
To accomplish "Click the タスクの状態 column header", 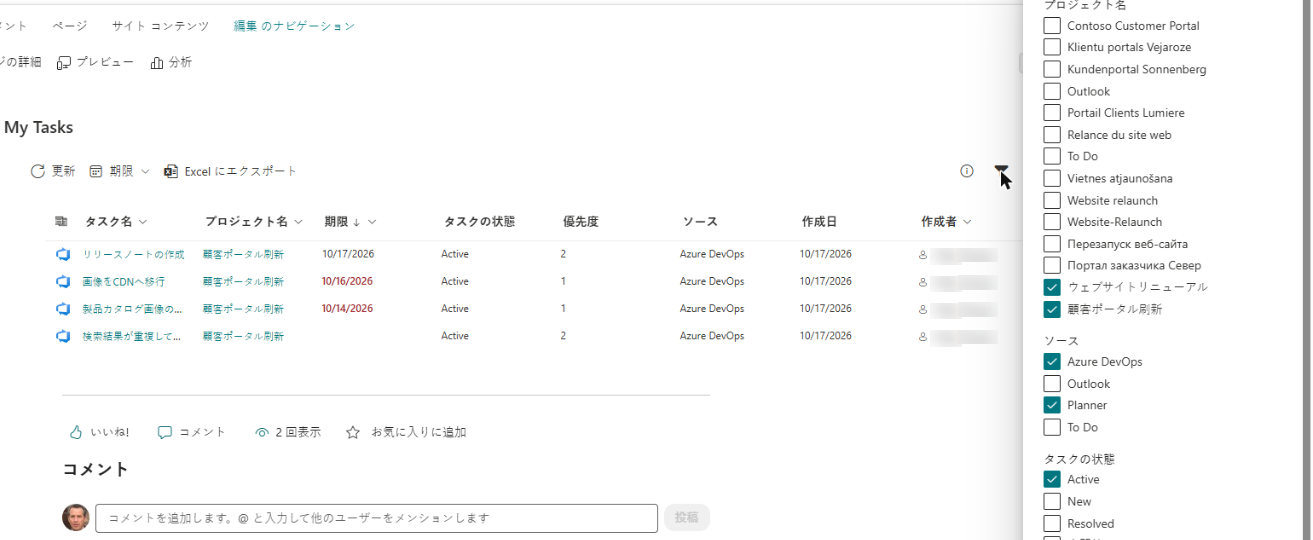I will pyautogui.click(x=479, y=222).
